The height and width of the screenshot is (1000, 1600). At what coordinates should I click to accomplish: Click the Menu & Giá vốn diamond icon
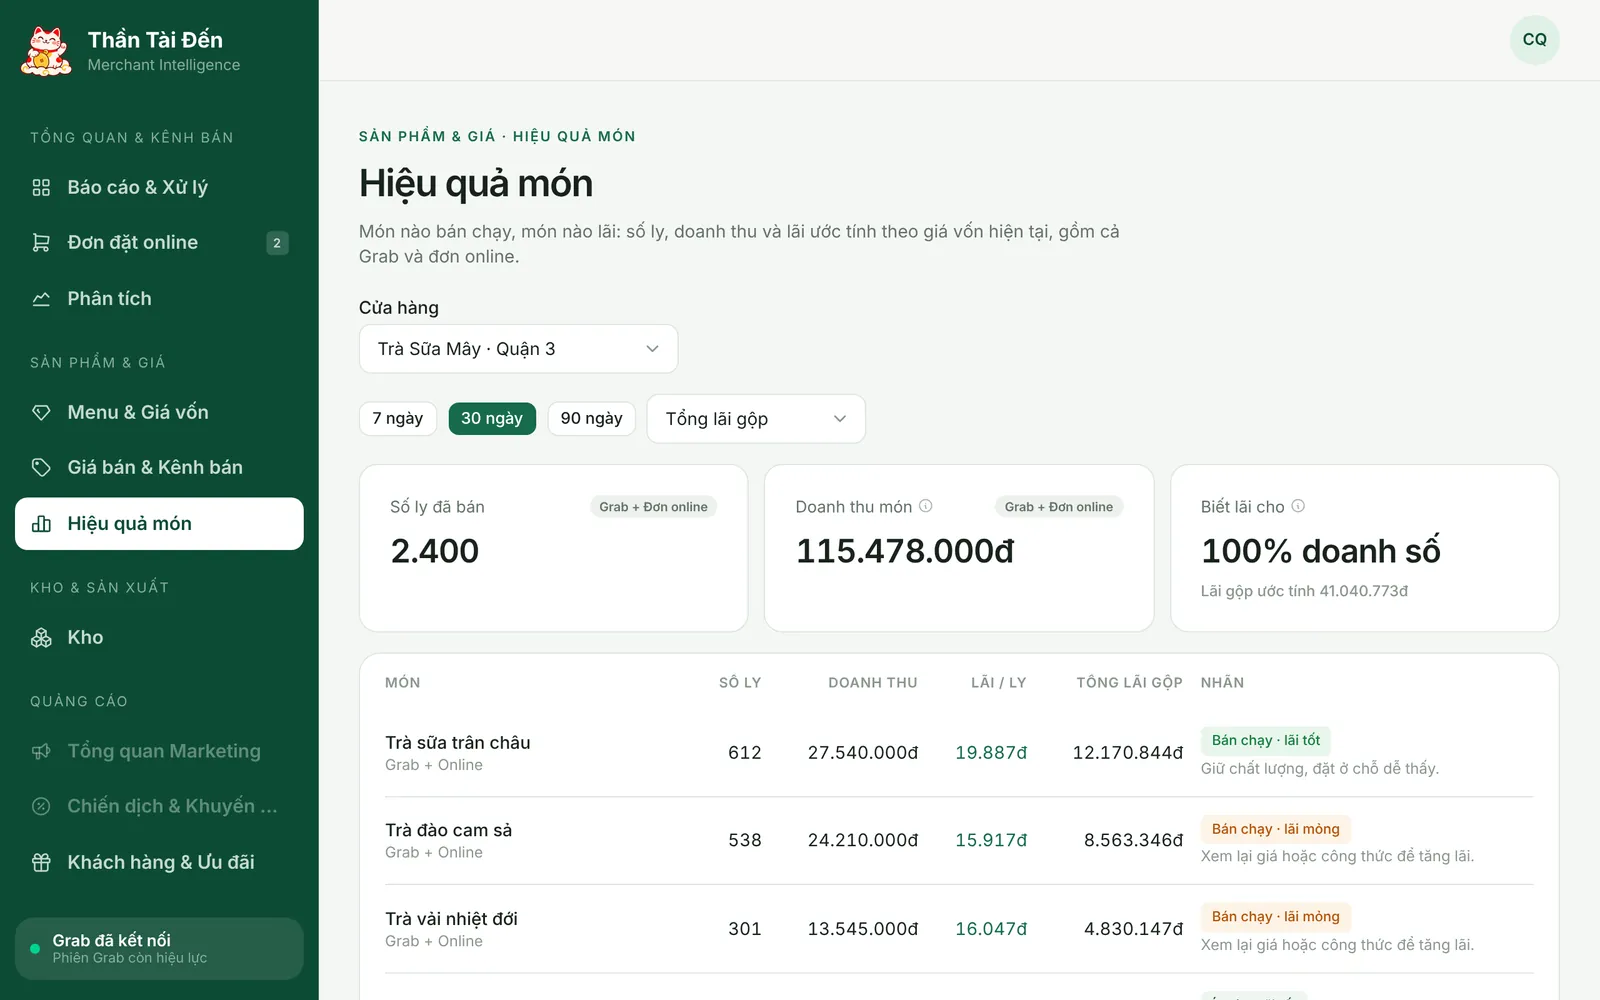41,412
